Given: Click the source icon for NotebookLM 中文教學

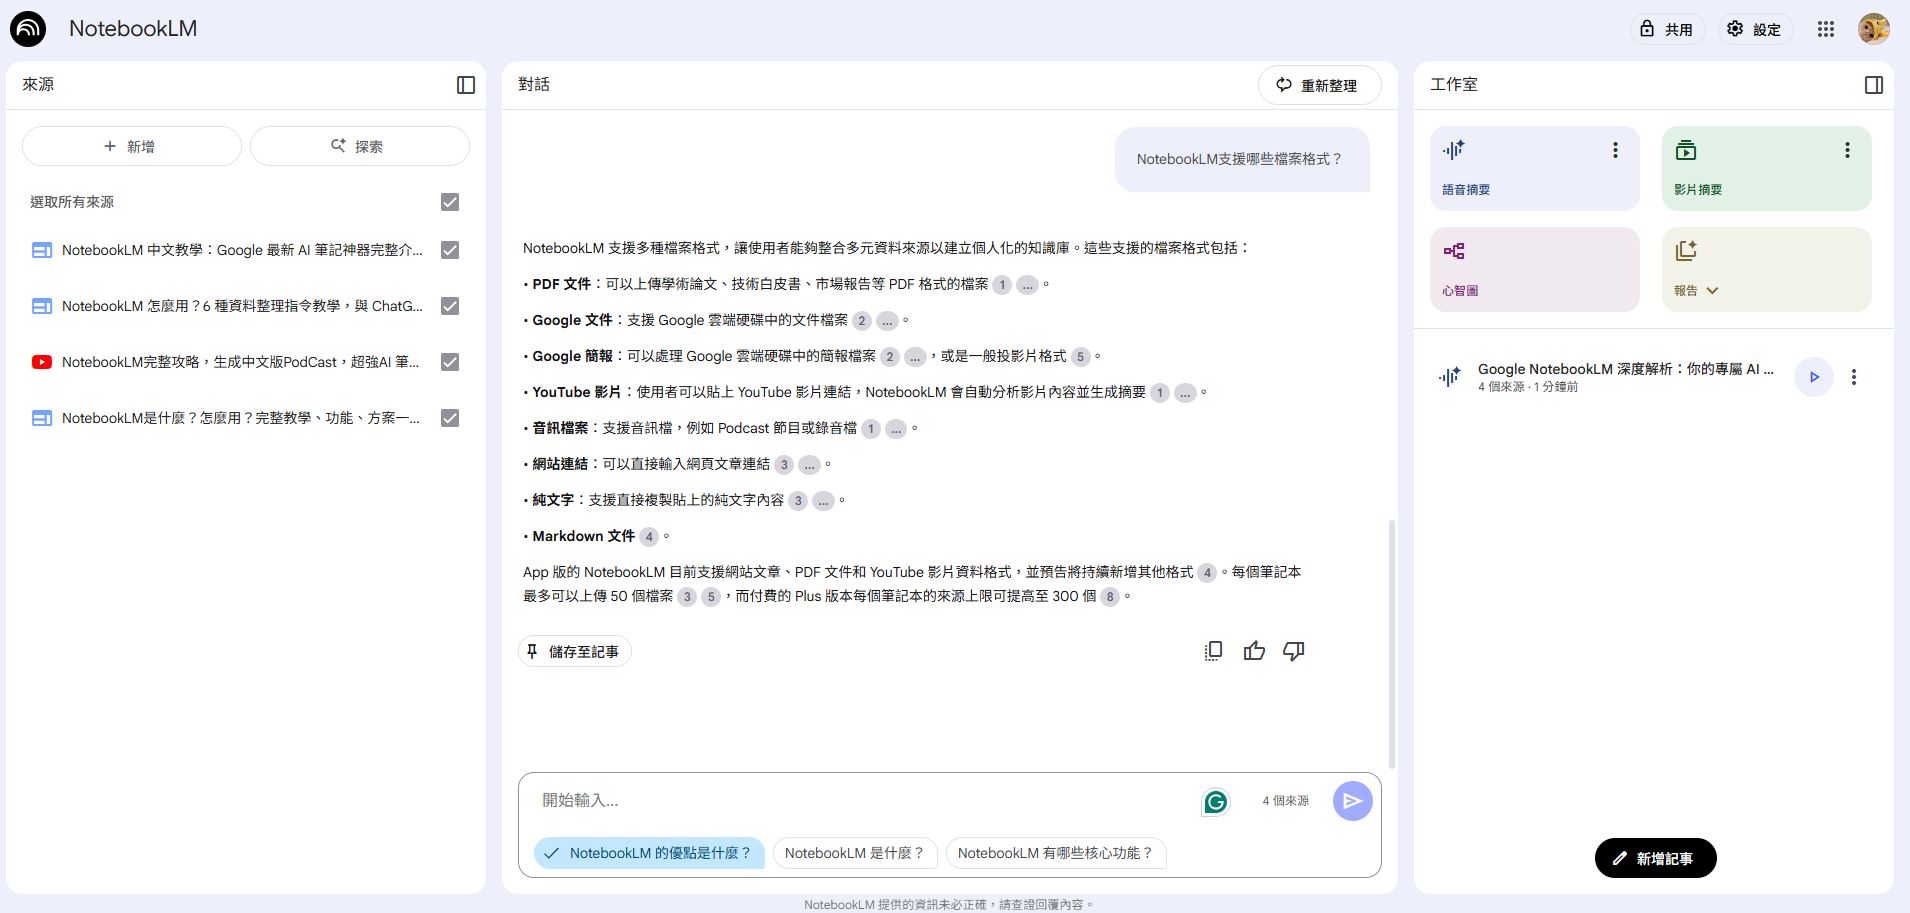Looking at the screenshot, I should (42, 250).
